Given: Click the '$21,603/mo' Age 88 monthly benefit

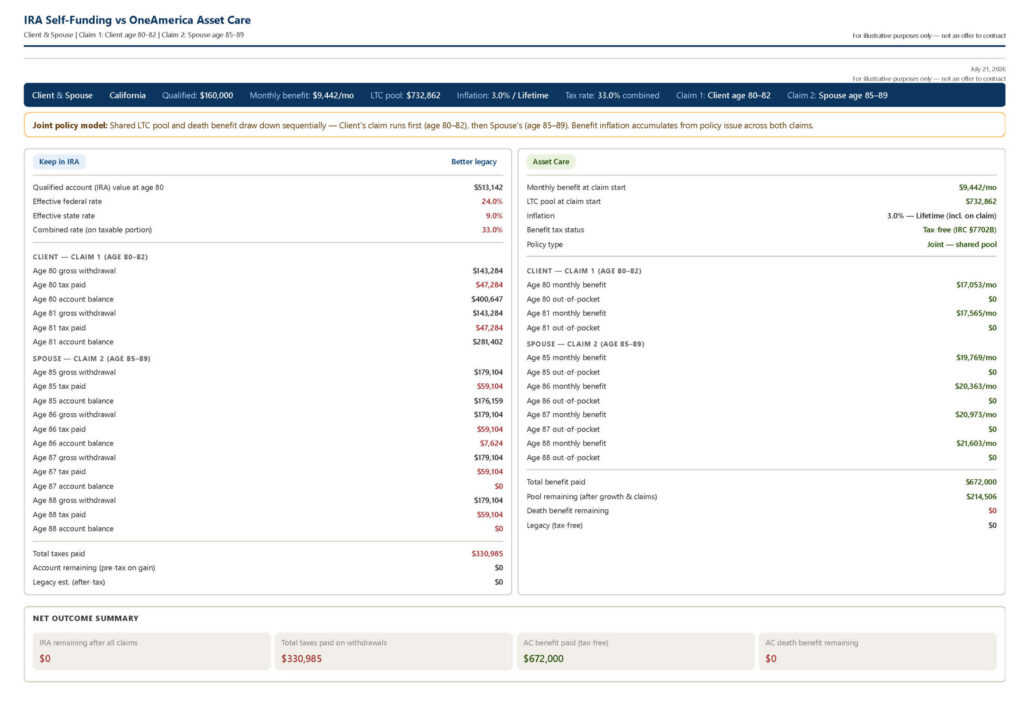Looking at the screenshot, I should click(x=976, y=444).
